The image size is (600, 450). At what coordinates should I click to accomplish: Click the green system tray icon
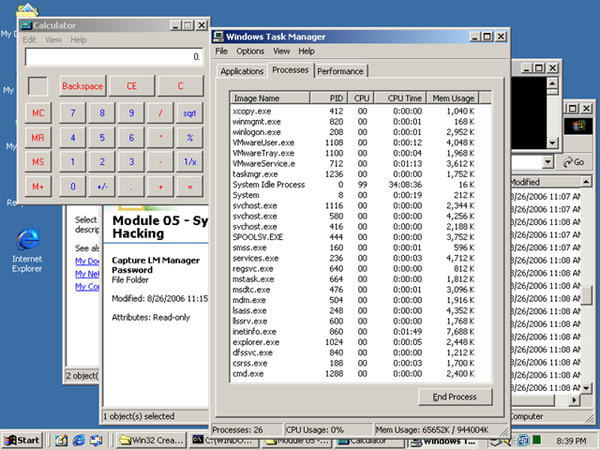[x=536, y=440]
